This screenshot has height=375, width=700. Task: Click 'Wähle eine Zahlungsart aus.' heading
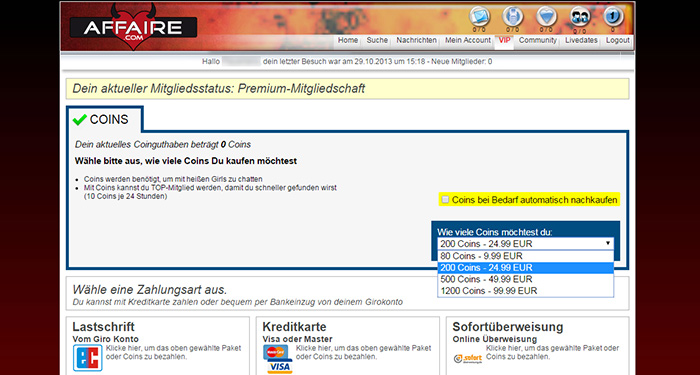point(150,289)
